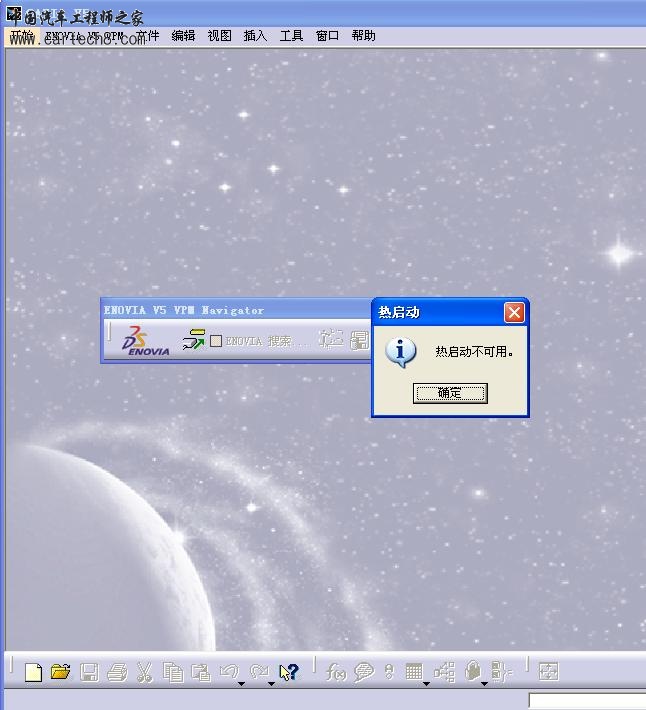Open the 文件 menu

pyautogui.click(x=148, y=36)
